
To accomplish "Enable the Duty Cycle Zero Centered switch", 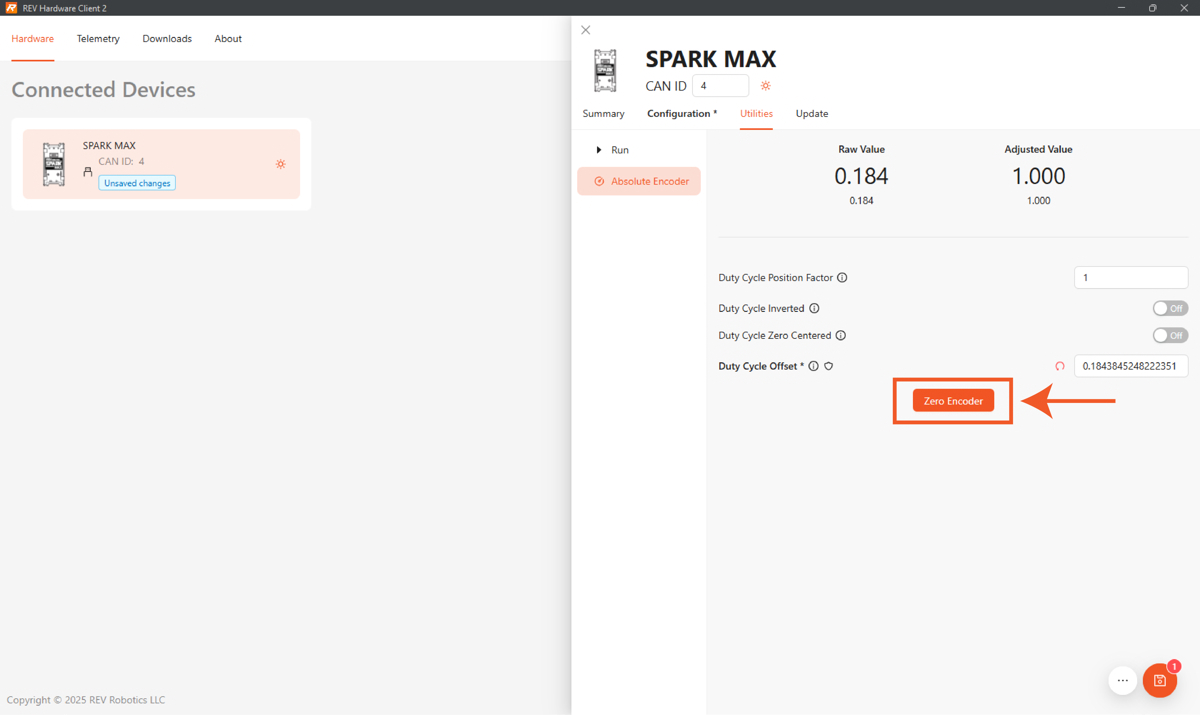I will (1169, 335).
